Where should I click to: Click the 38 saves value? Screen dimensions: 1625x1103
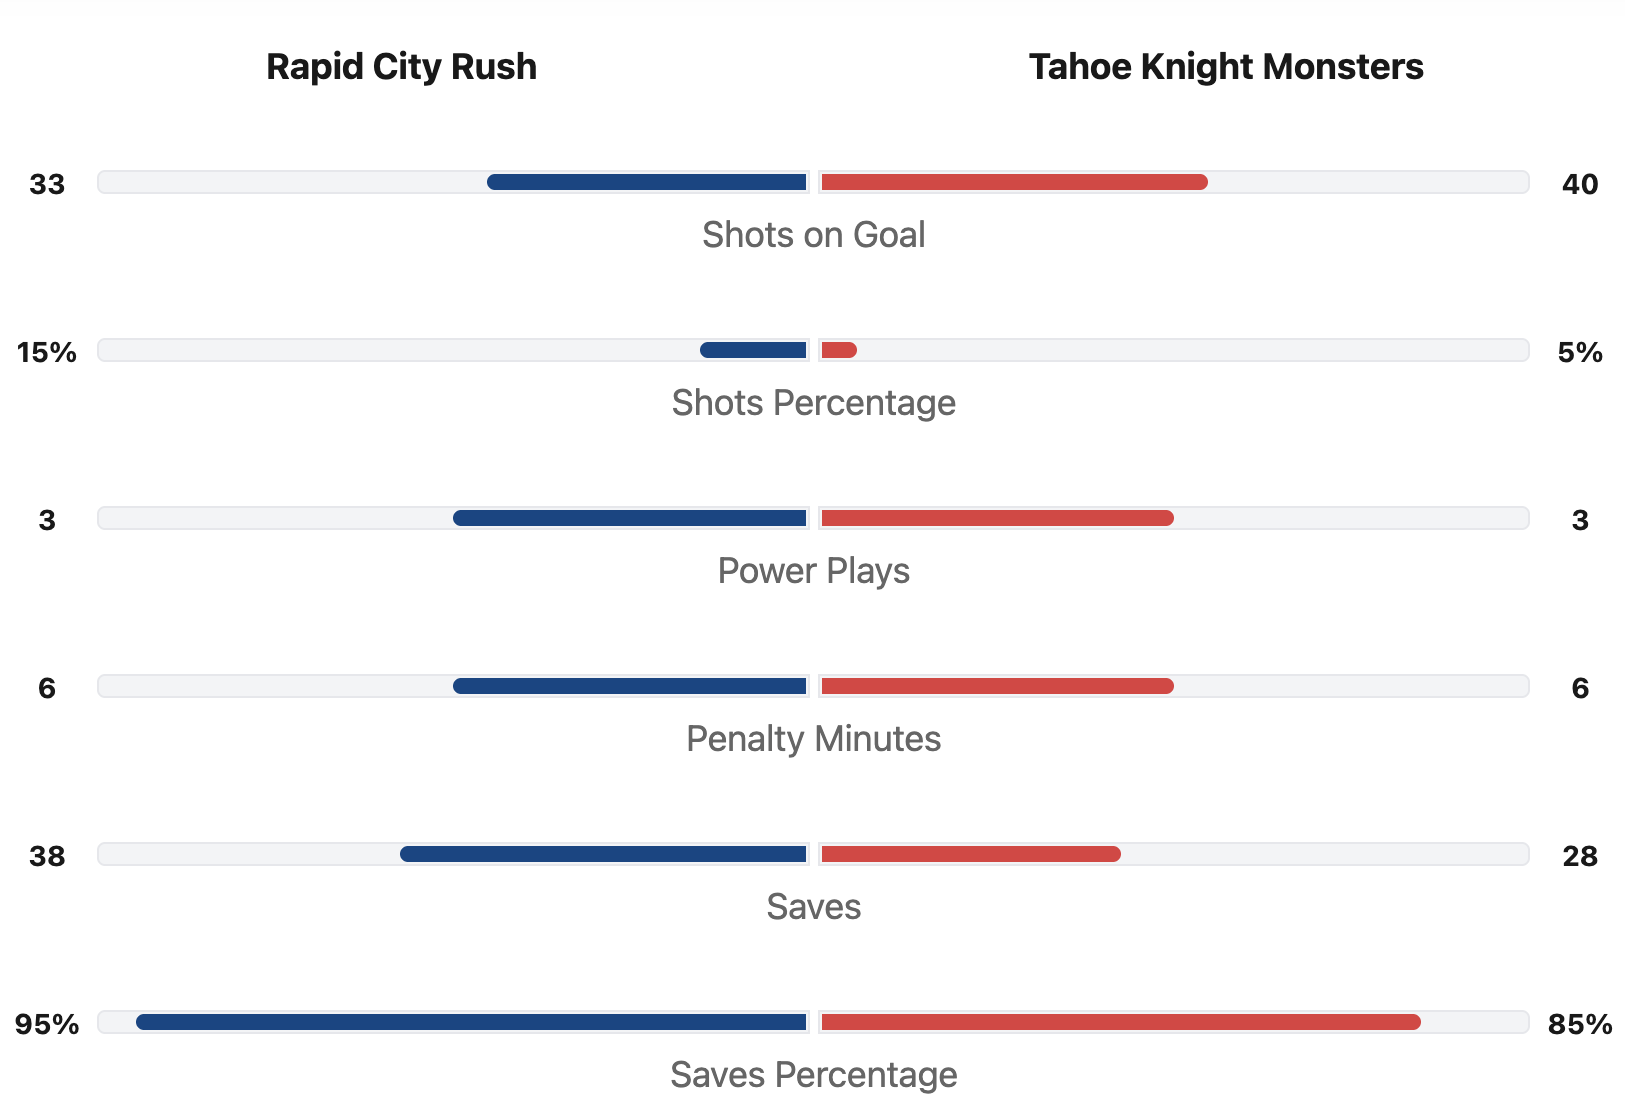coord(47,856)
